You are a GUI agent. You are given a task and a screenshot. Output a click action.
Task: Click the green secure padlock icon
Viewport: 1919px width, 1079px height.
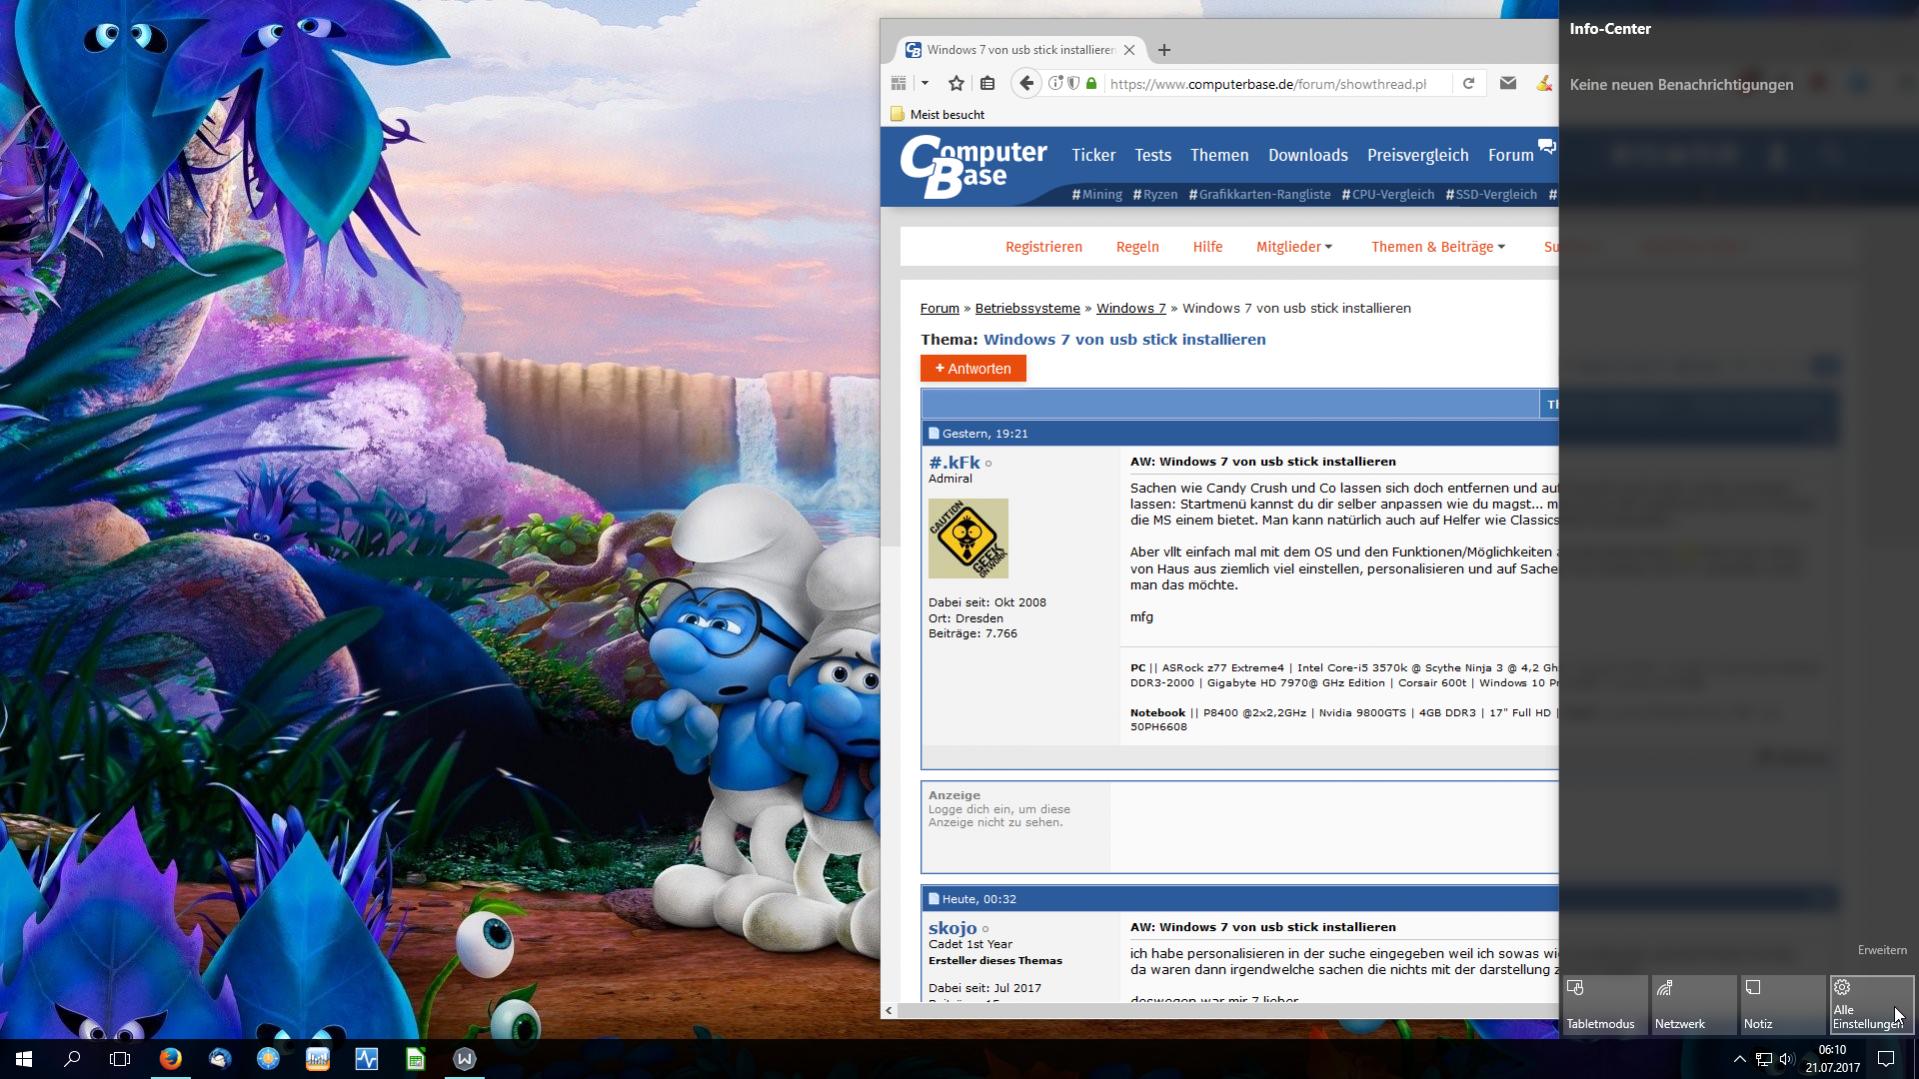point(1091,84)
